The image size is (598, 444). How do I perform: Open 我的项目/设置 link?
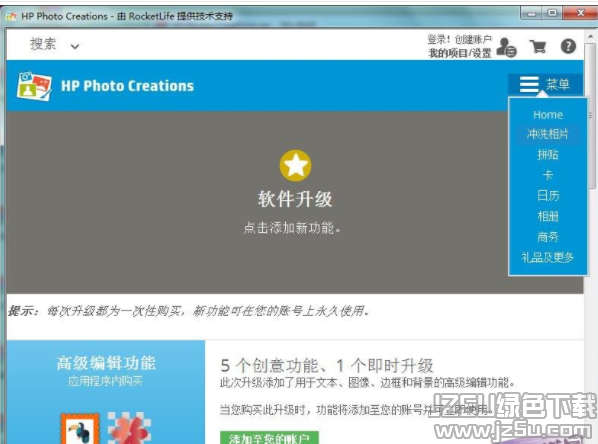[x=460, y=53]
